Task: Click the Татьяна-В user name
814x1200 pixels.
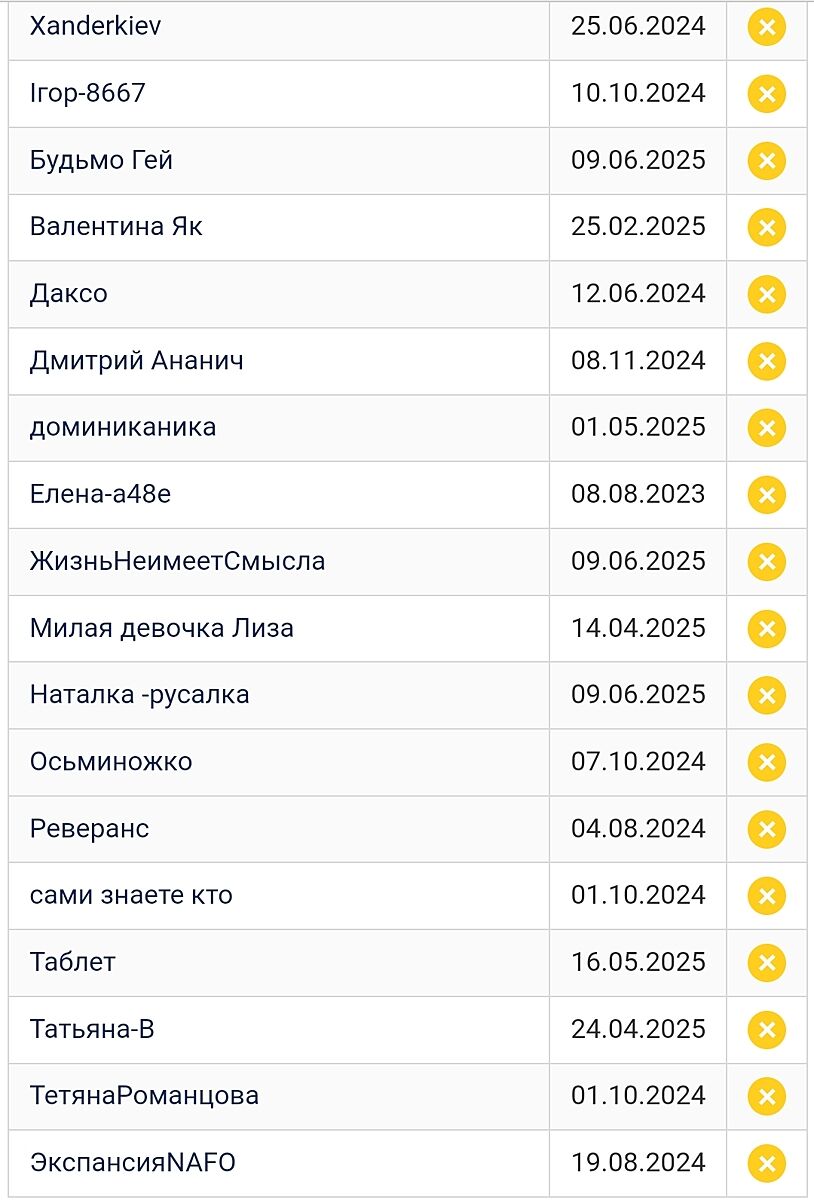Action: point(92,1029)
